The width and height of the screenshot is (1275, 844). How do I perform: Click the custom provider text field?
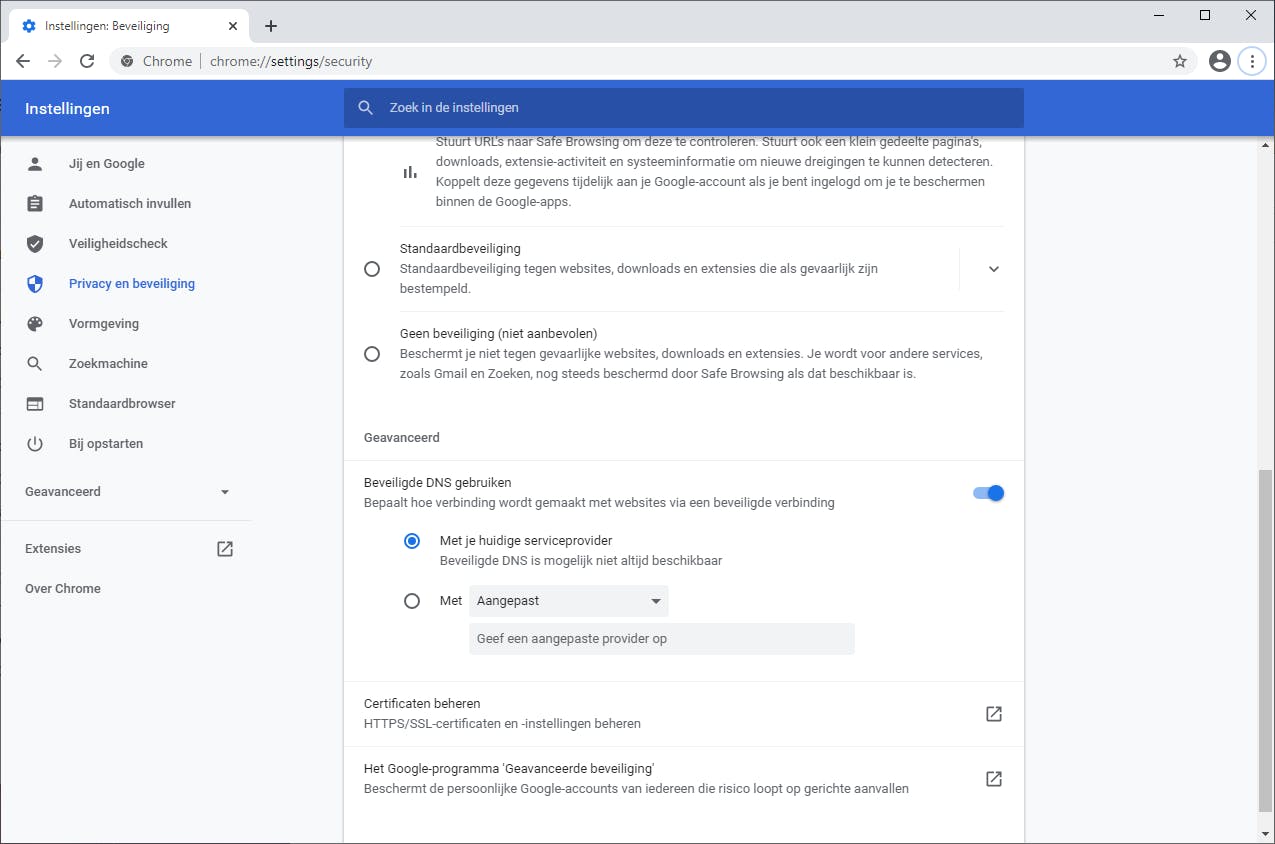coord(661,639)
